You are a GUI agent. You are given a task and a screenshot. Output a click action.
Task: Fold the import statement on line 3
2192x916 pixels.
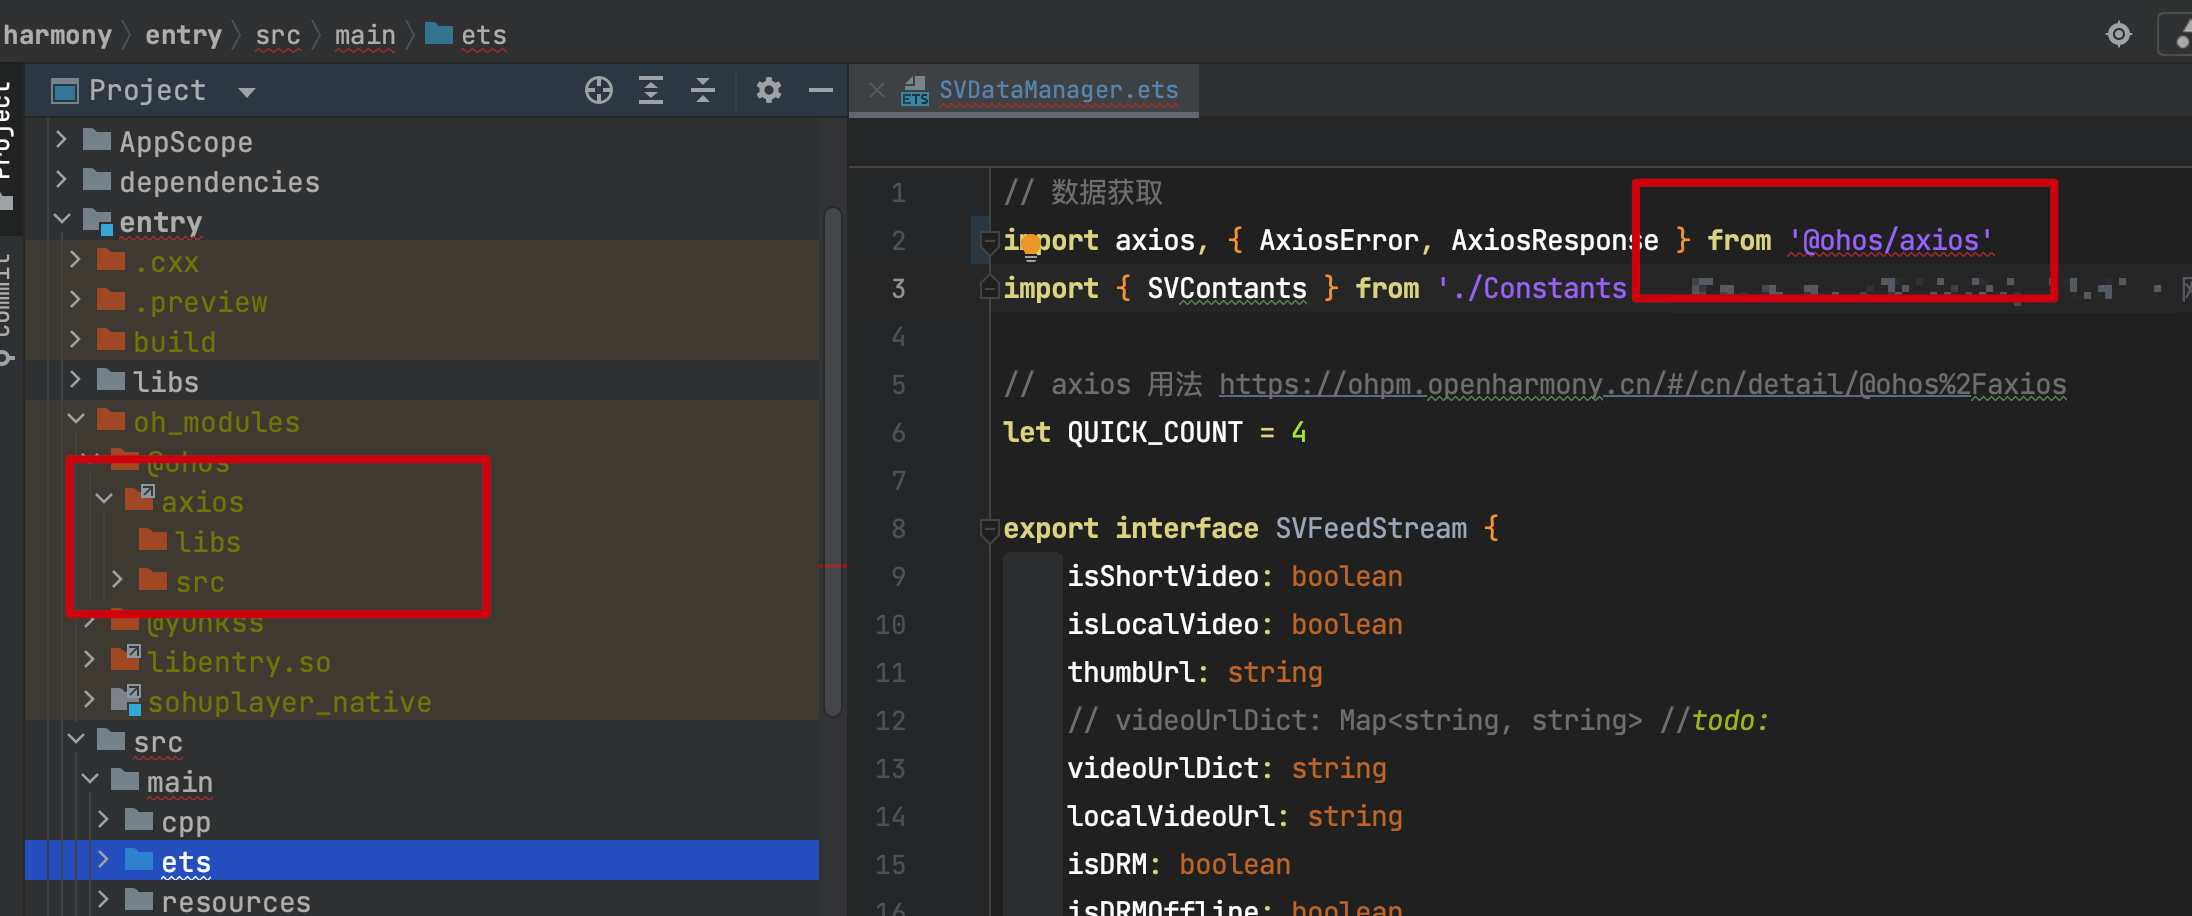(989, 288)
